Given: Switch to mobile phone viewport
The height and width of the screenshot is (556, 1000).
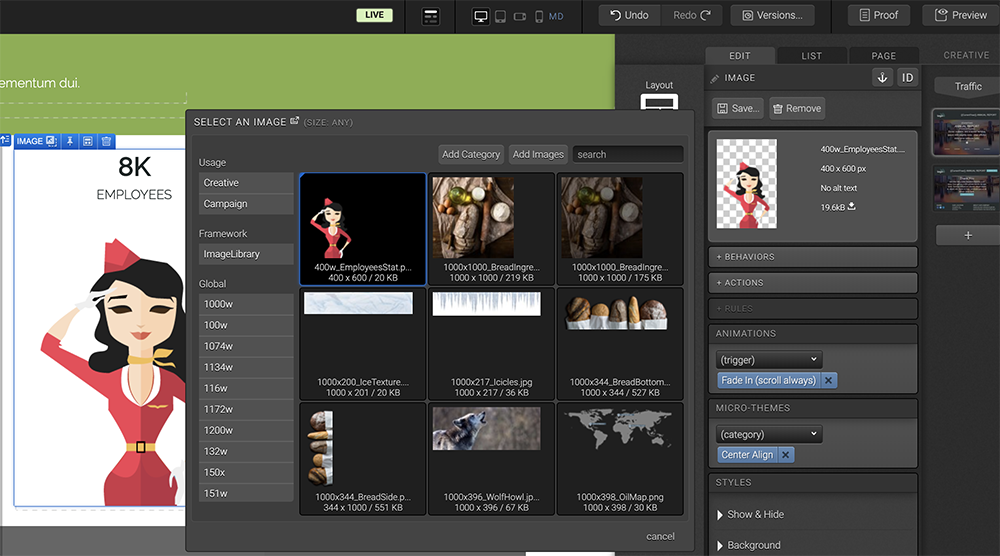Looking at the screenshot, I should (x=539, y=17).
